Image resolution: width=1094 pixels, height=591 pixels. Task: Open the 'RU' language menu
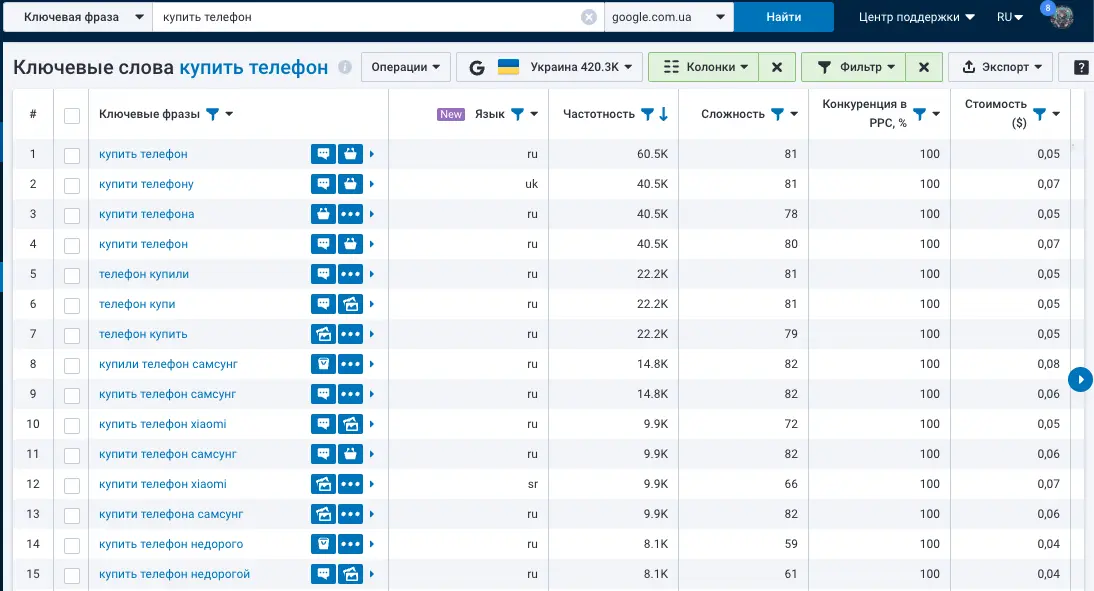pyautogui.click(x=1010, y=17)
